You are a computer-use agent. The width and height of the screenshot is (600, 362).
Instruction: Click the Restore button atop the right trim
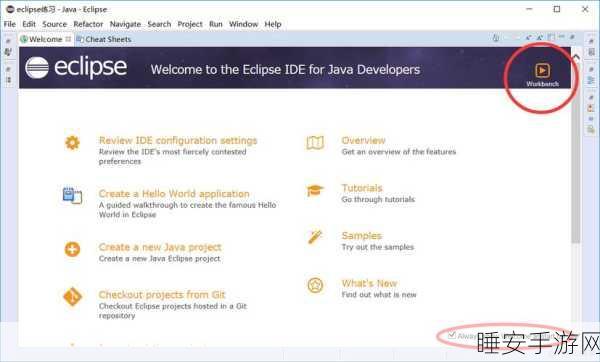591,41
